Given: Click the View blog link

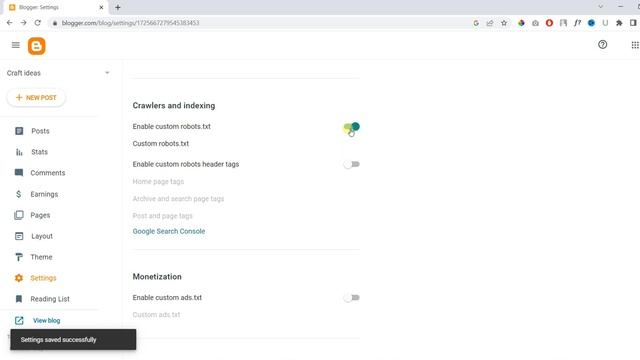Looking at the screenshot, I should coord(47,320).
